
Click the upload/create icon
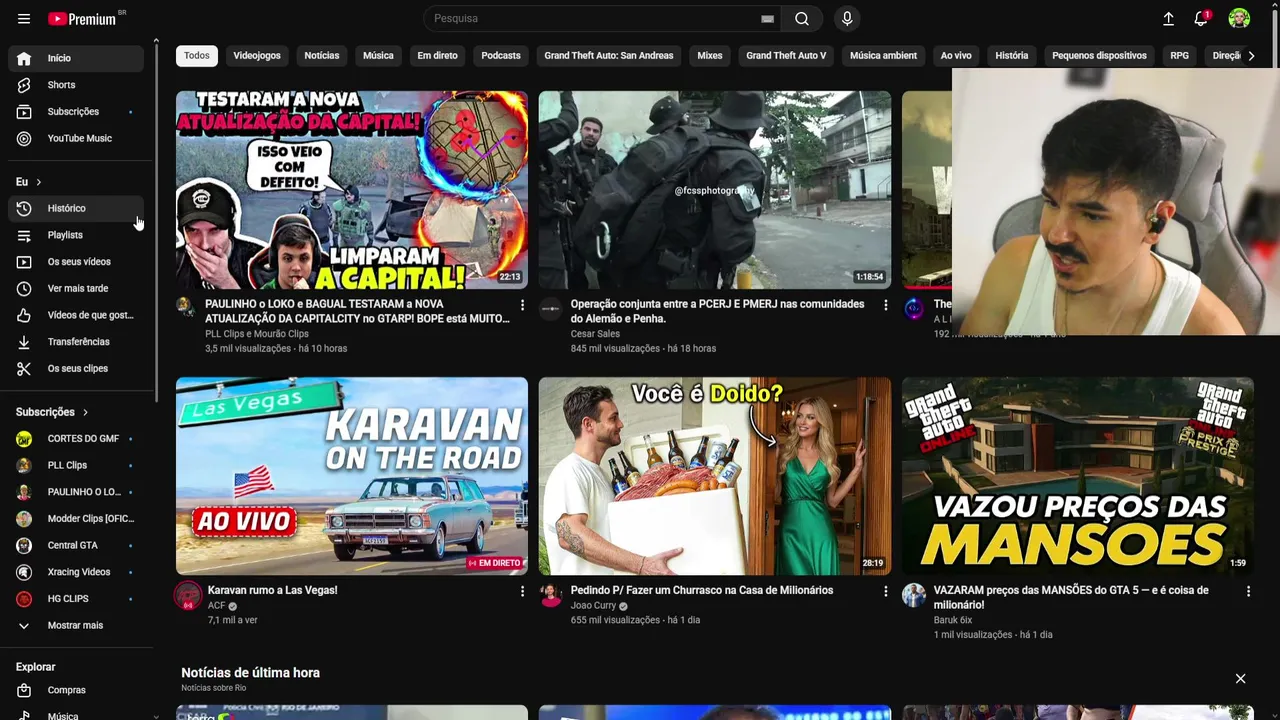coord(1168,18)
